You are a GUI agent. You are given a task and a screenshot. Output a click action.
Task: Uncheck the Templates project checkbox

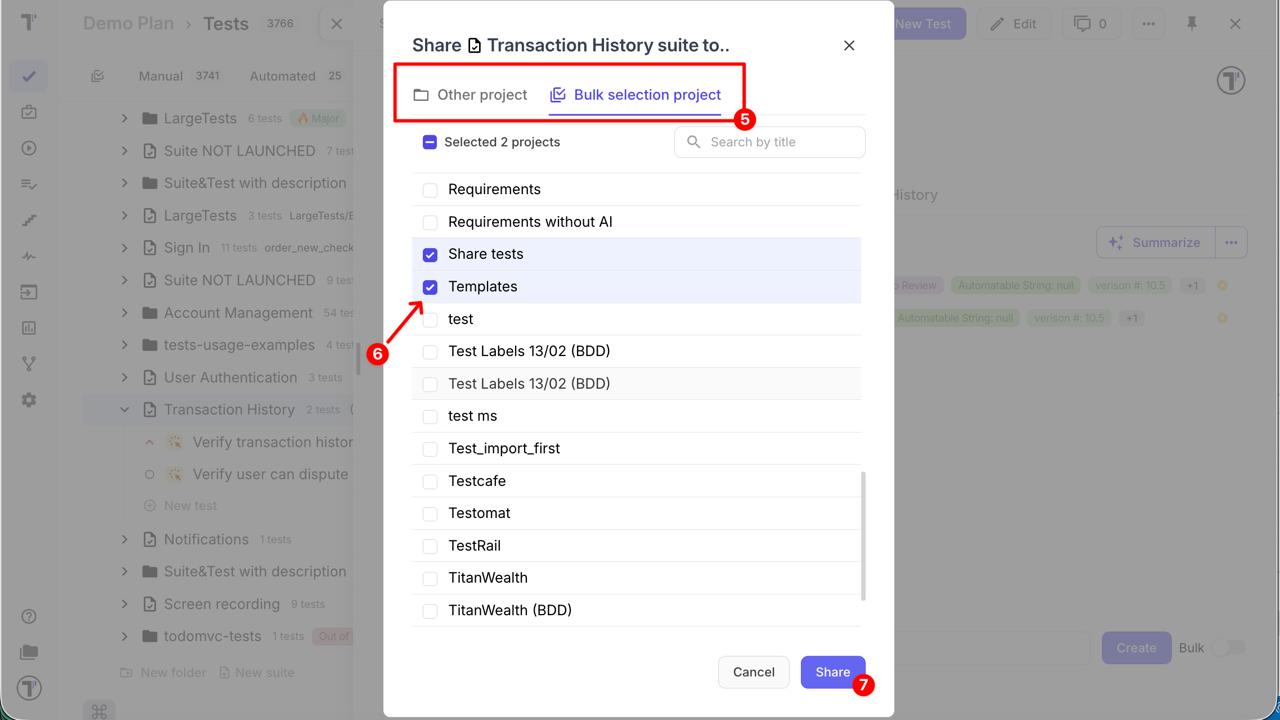pyautogui.click(x=430, y=287)
